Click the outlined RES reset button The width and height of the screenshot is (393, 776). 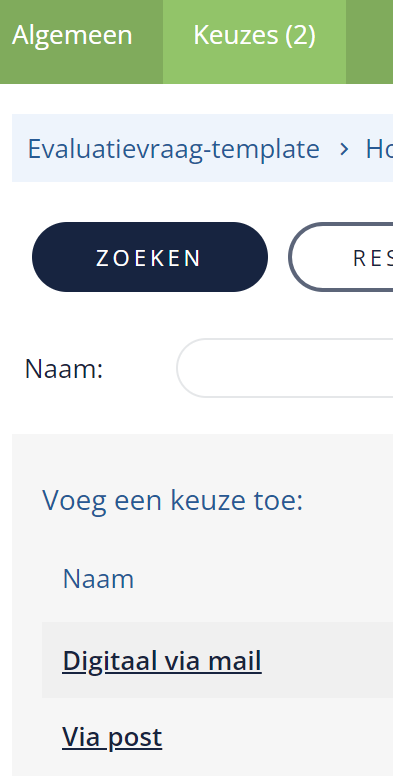[341, 257]
